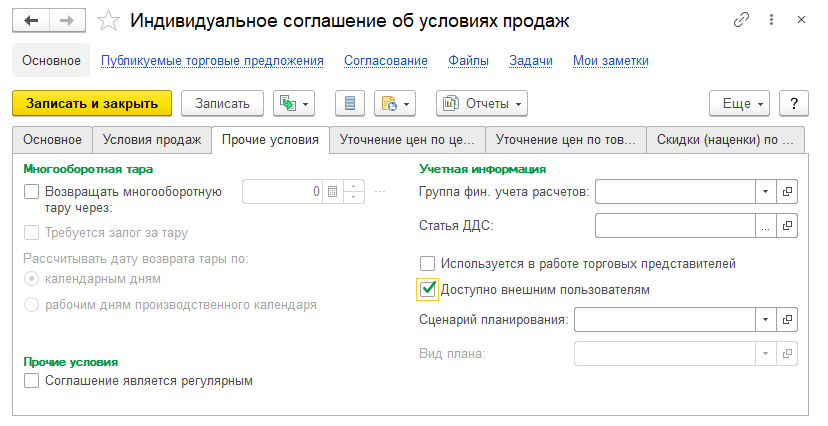Open the form for Сценарий планирования
Screen dimensions: 828x426
(788, 319)
